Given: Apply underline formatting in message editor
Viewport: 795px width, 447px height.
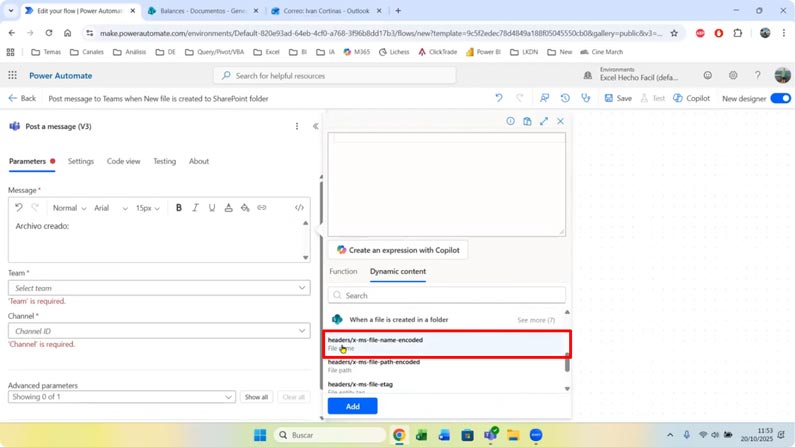Looking at the screenshot, I should pyautogui.click(x=212, y=208).
